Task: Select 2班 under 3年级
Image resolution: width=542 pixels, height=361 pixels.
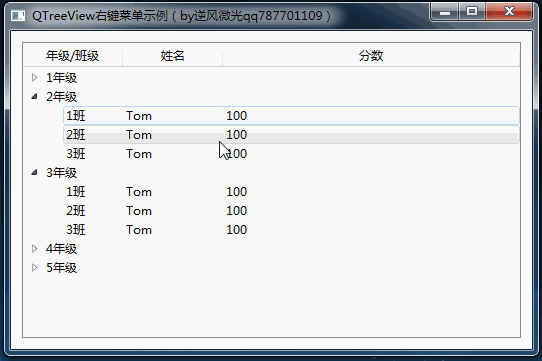Action: tap(76, 211)
